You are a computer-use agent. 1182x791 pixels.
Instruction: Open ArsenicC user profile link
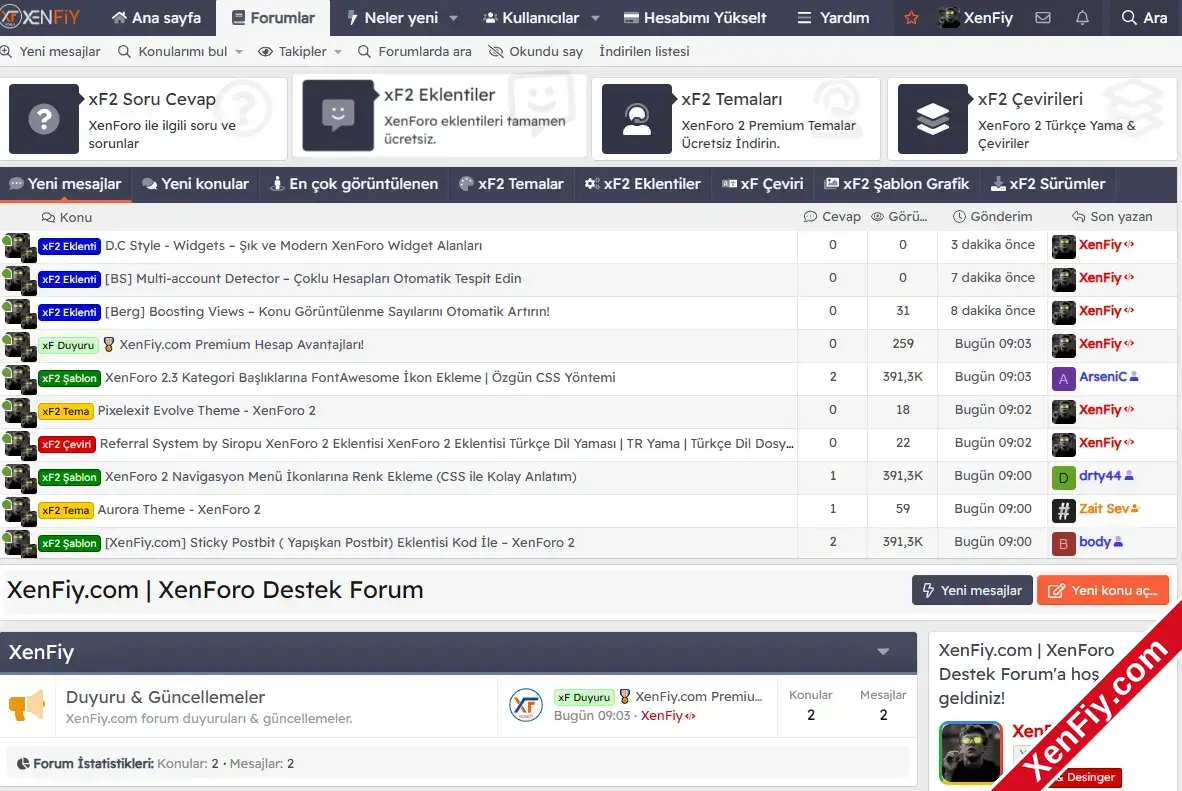pos(1103,376)
